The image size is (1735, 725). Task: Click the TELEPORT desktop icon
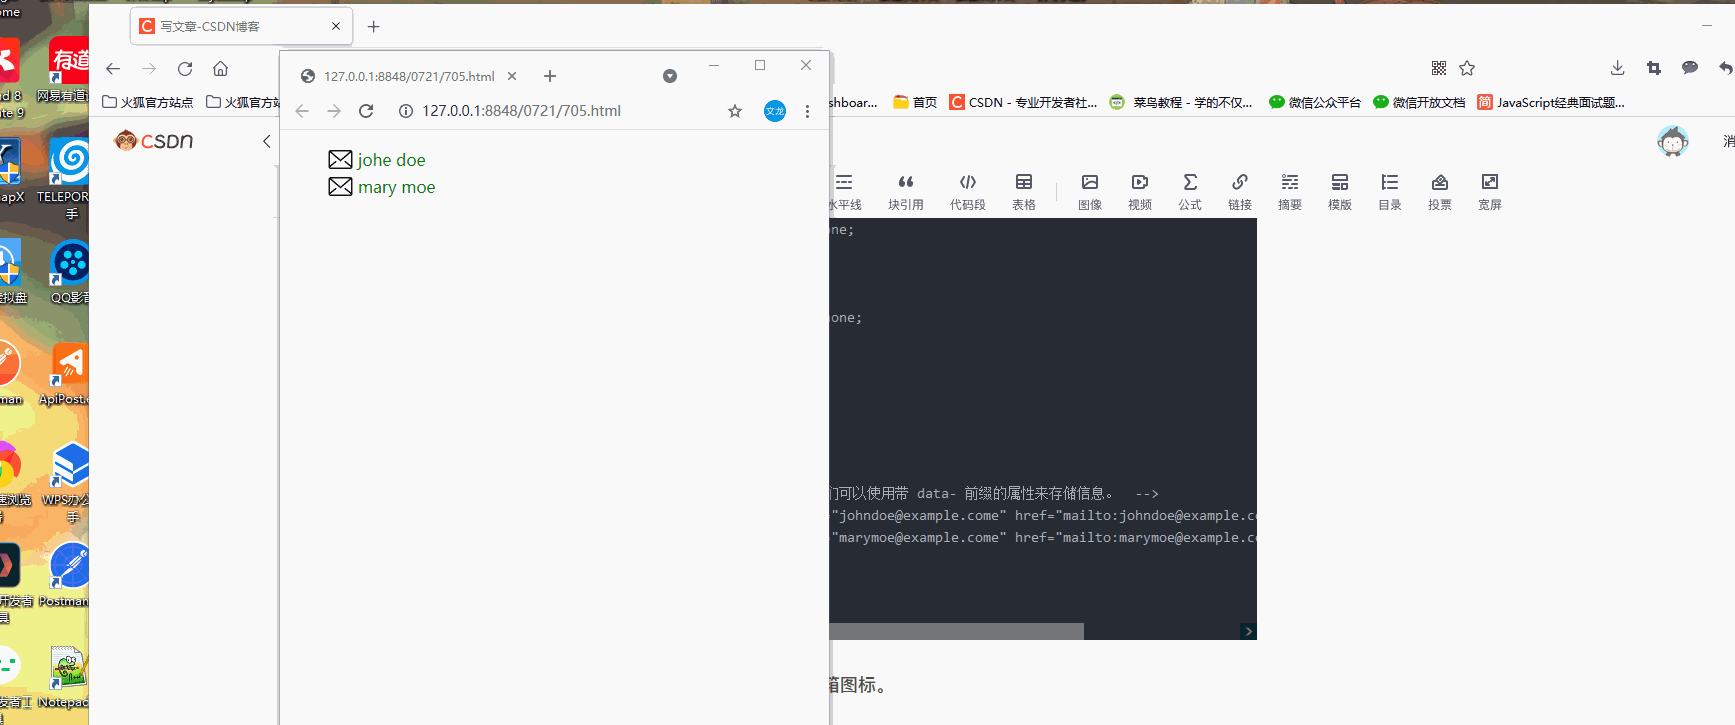pyautogui.click(x=67, y=178)
